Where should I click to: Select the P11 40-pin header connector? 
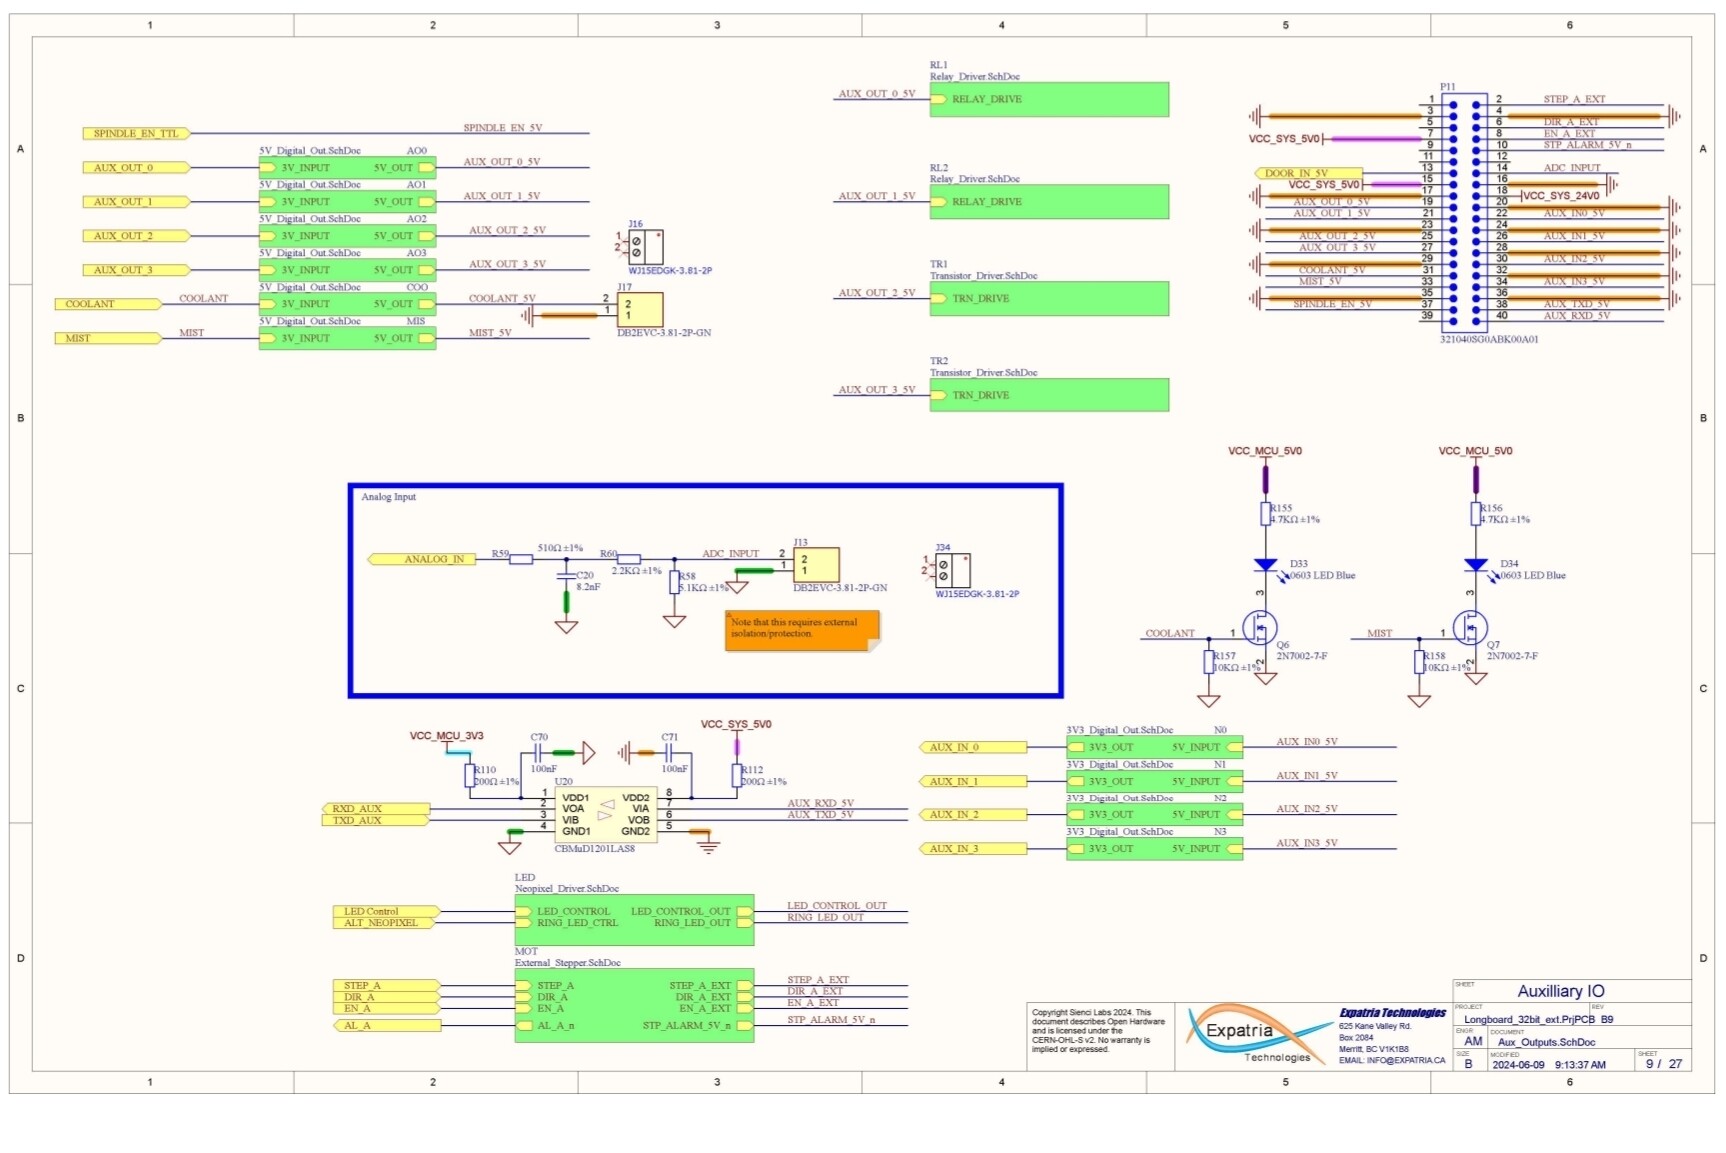point(1464,212)
